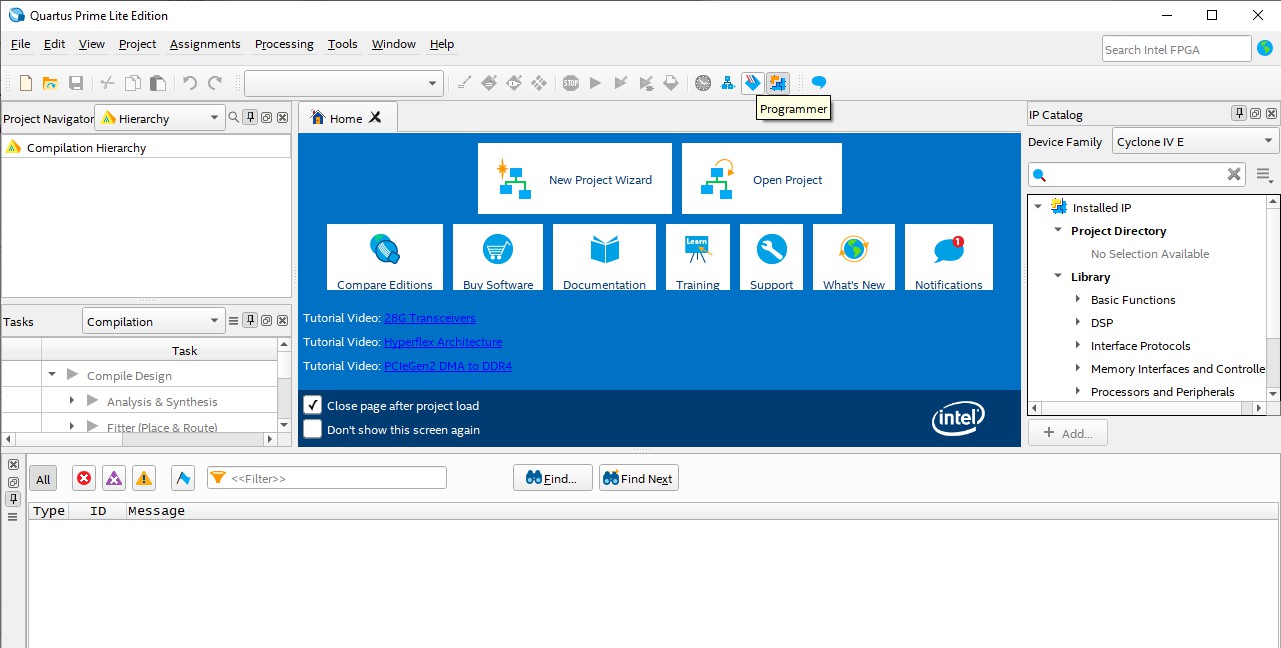Click New Project Wizard button
1281x648 pixels.
[x=575, y=178]
